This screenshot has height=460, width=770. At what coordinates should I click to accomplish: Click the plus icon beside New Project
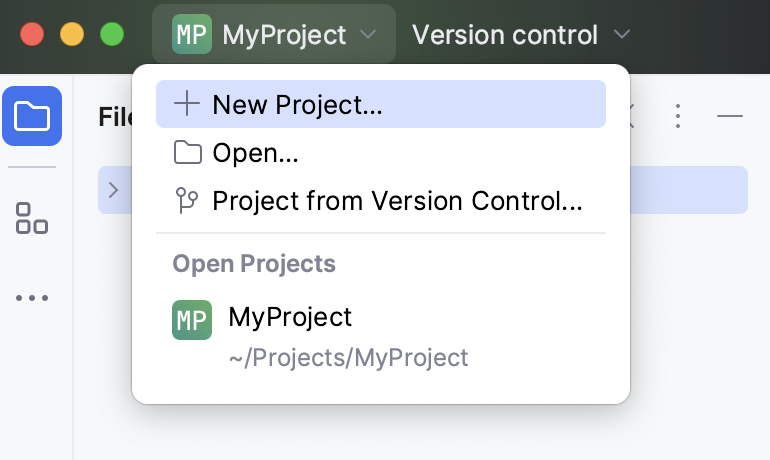pos(187,104)
